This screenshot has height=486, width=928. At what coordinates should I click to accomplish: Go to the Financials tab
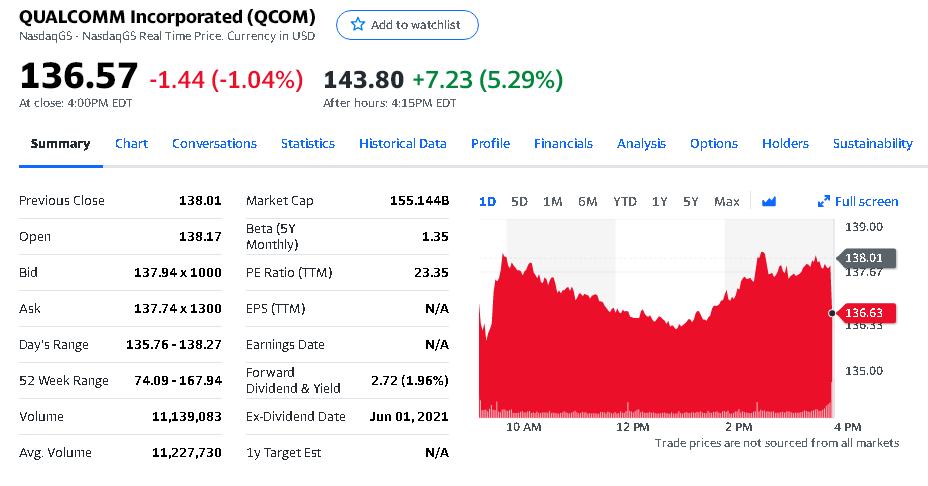coord(563,143)
